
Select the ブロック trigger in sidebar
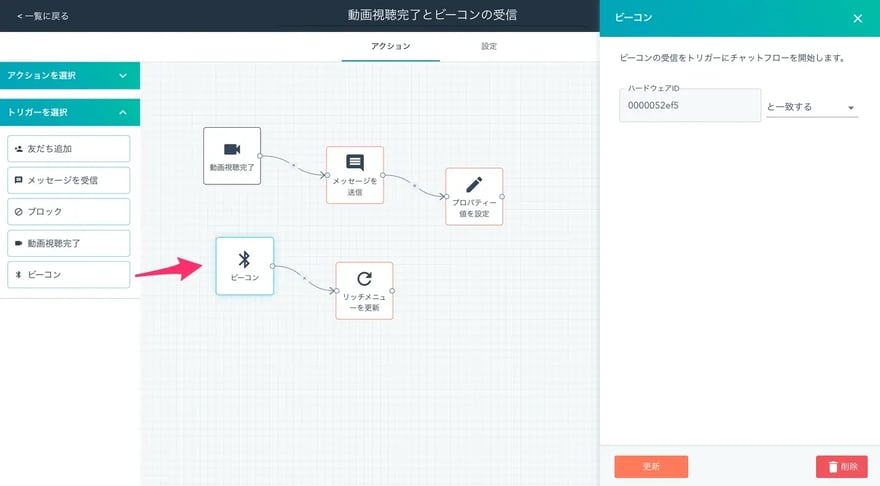[x=69, y=212]
